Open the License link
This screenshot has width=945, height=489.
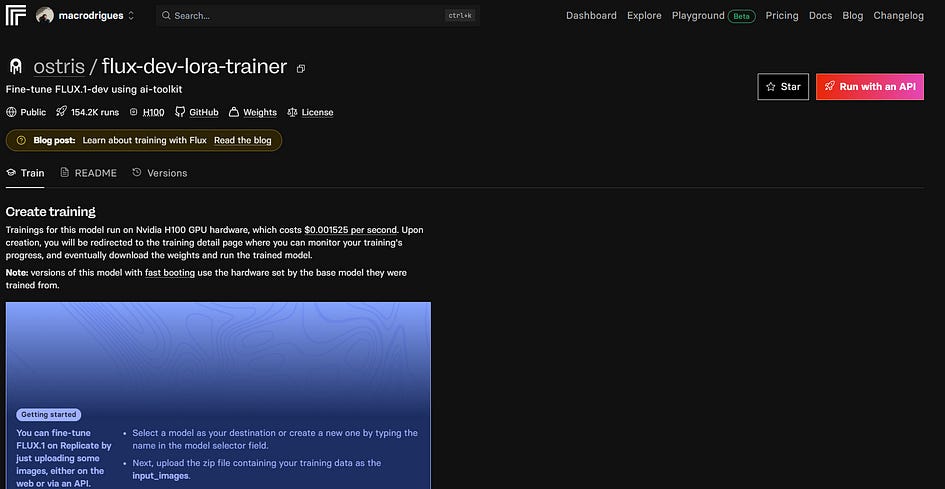coord(318,112)
